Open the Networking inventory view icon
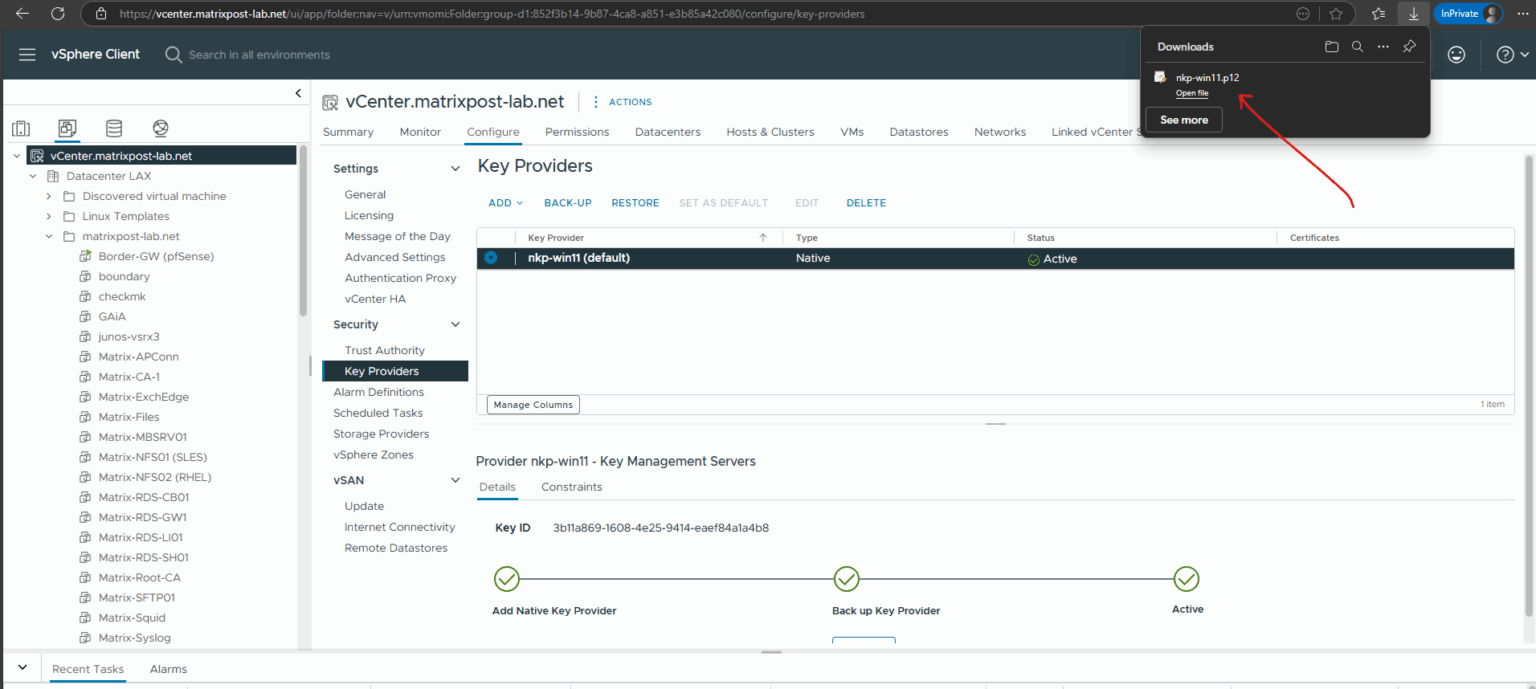The width and height of the screenshot is (1536, 689). pos(160,128)
